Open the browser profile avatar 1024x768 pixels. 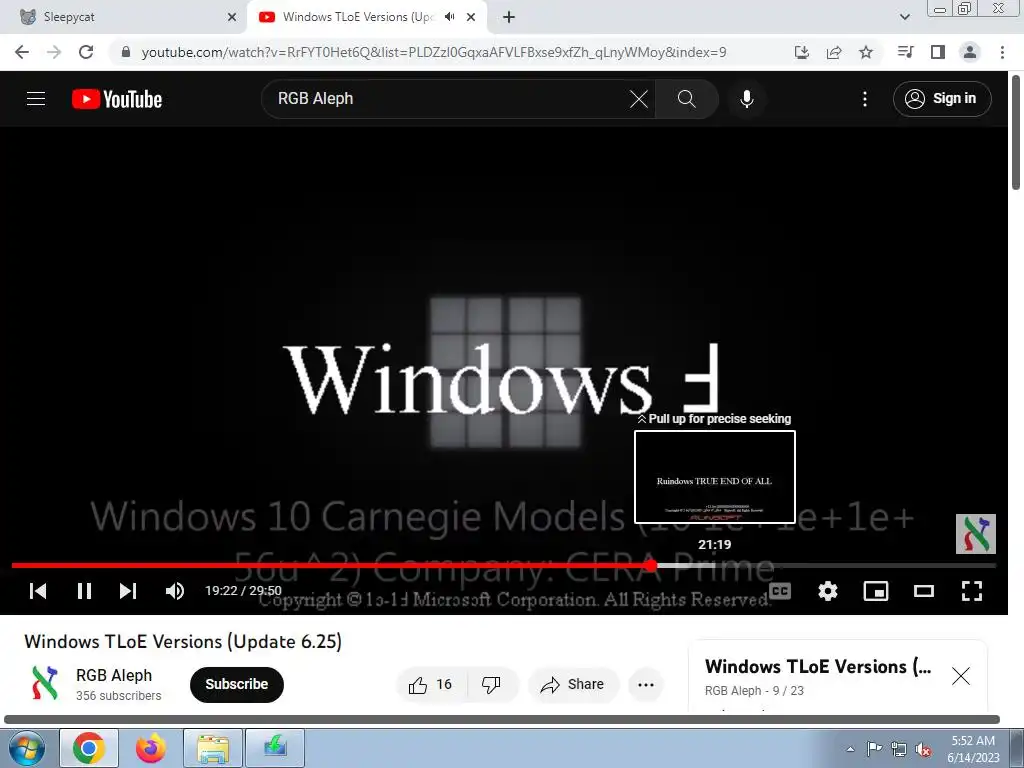pos(970,52)
